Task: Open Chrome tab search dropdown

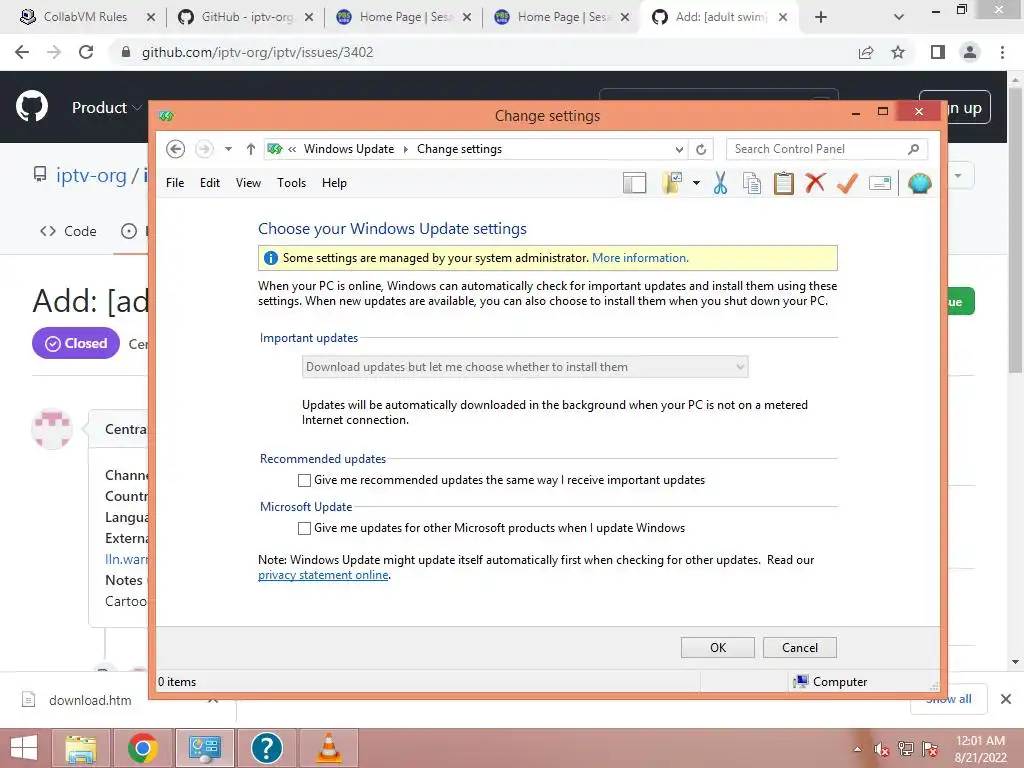Action: [899, 17]
